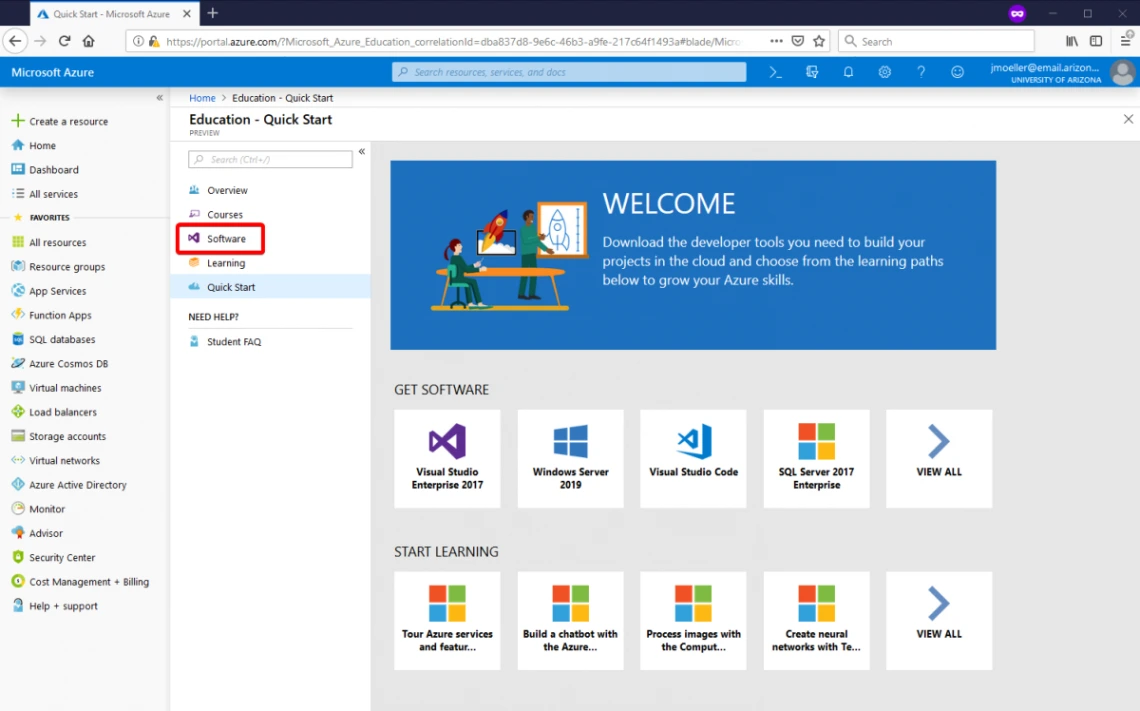Click the Create a resource plus icon
This screenshot has height=711, width=1140.
[x=18, y=121]
